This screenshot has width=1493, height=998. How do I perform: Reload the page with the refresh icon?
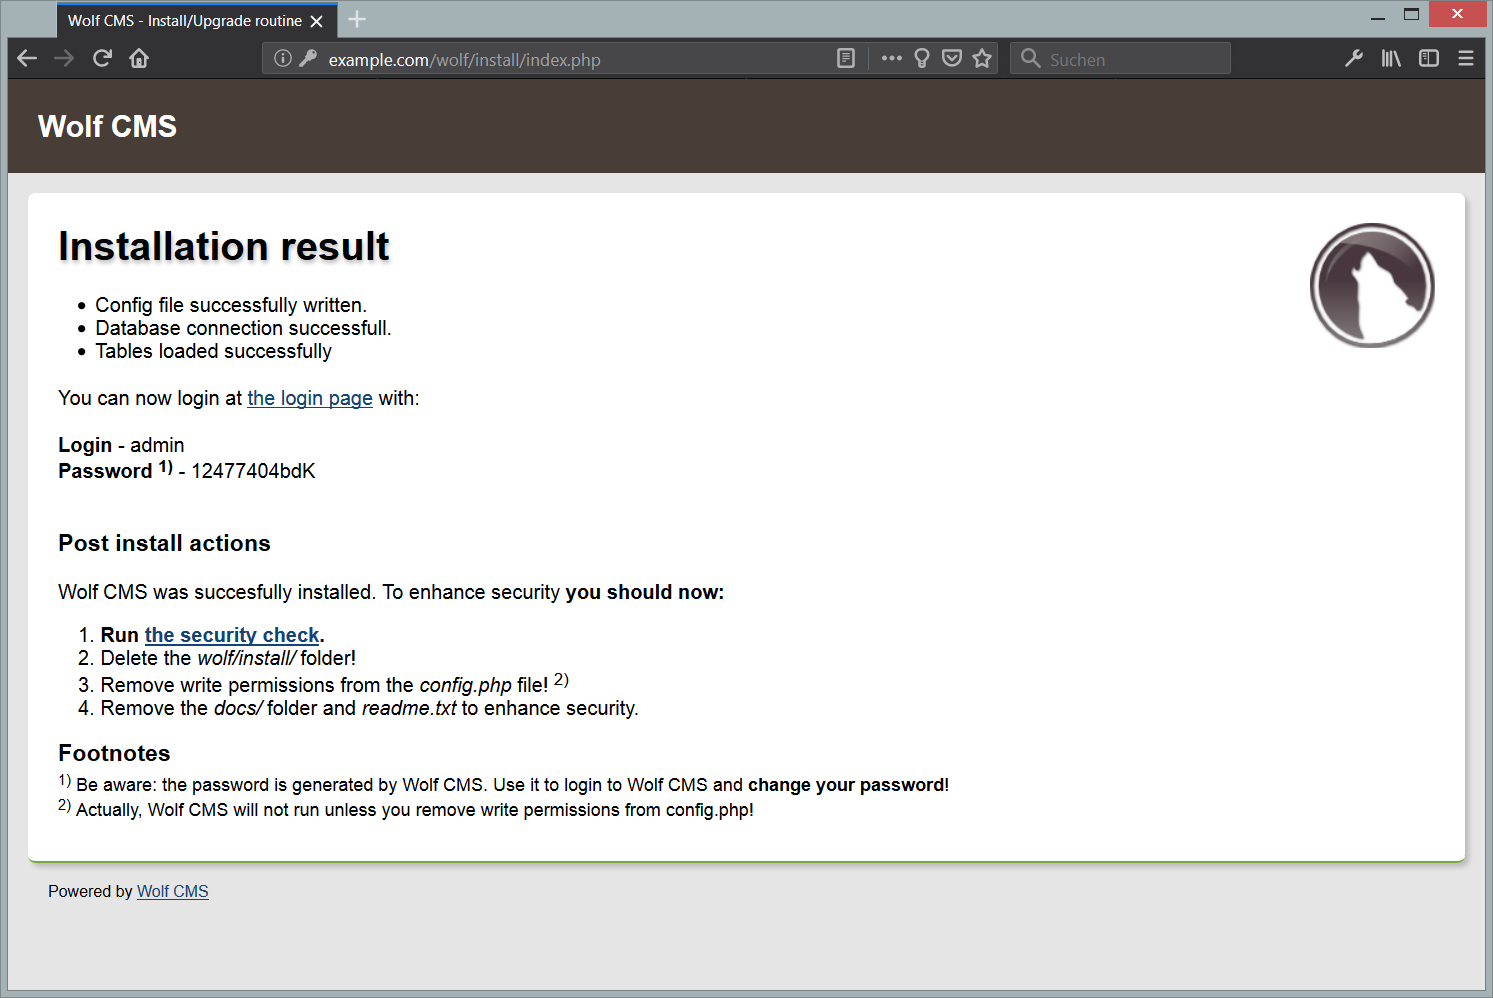(x=102, y=58)
